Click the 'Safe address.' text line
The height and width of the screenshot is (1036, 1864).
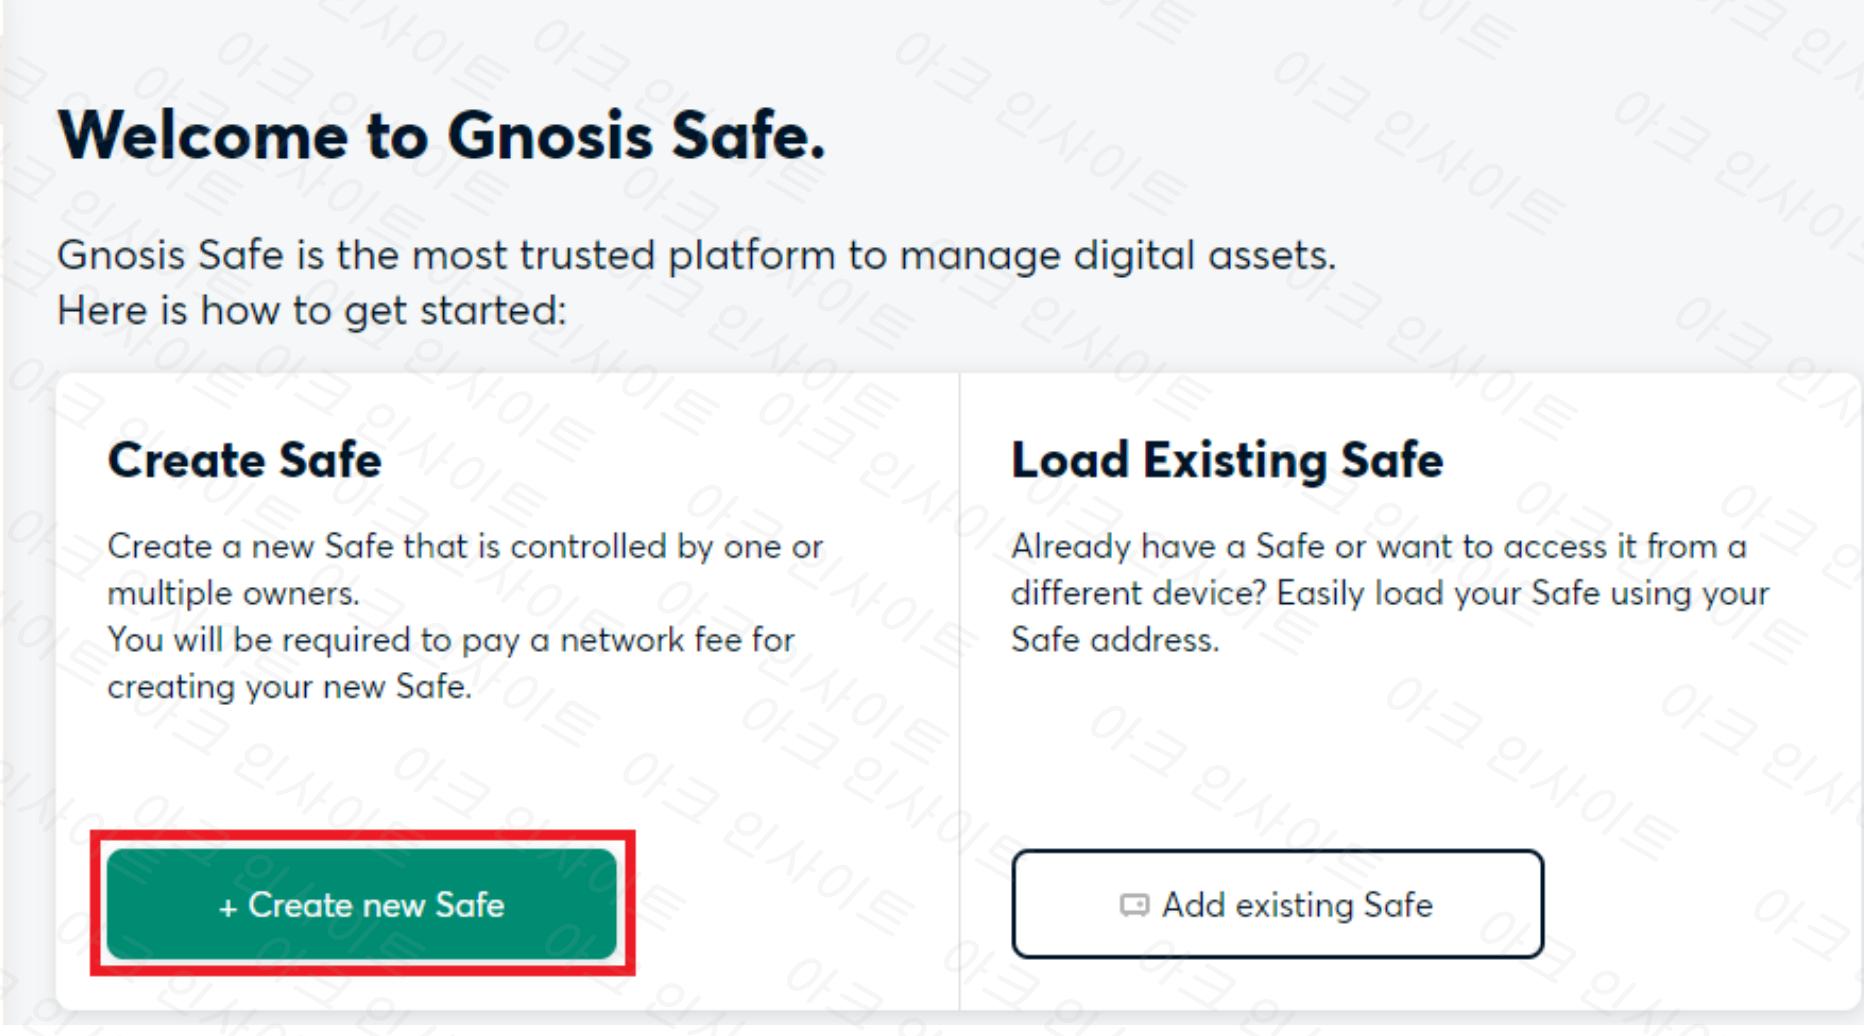(x=1115, y=640)
